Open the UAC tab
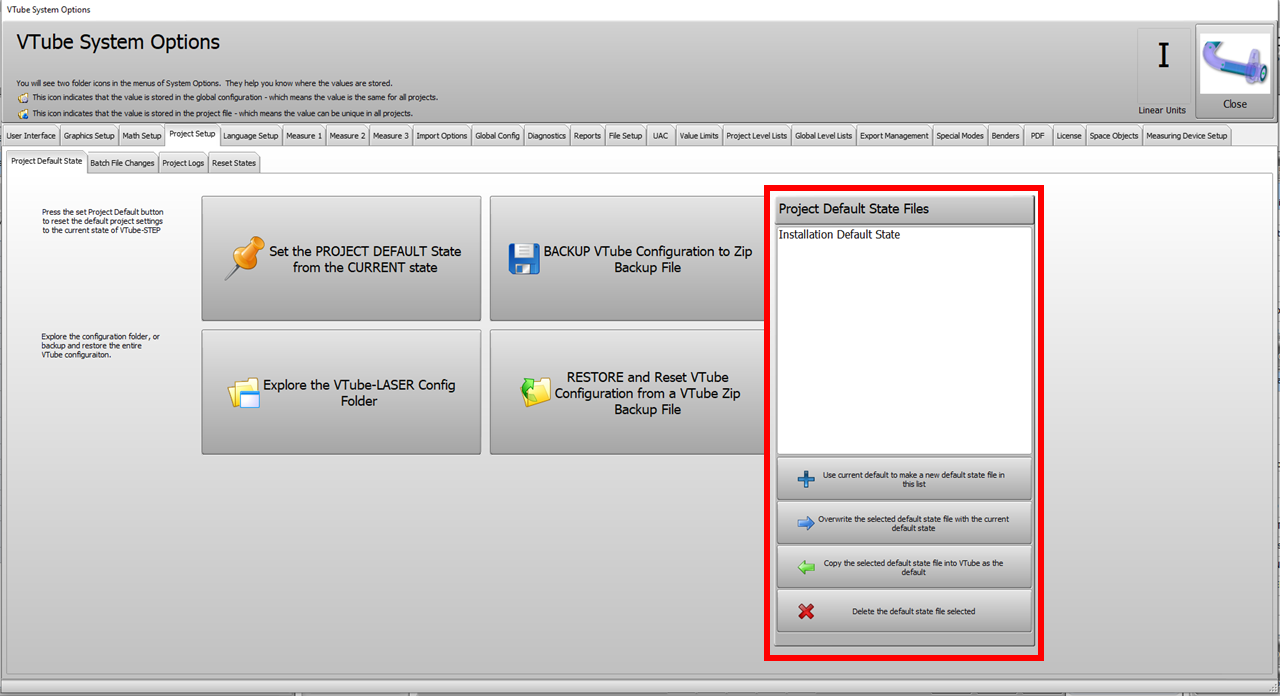The image size is (1280, 696). coord(661,136)
